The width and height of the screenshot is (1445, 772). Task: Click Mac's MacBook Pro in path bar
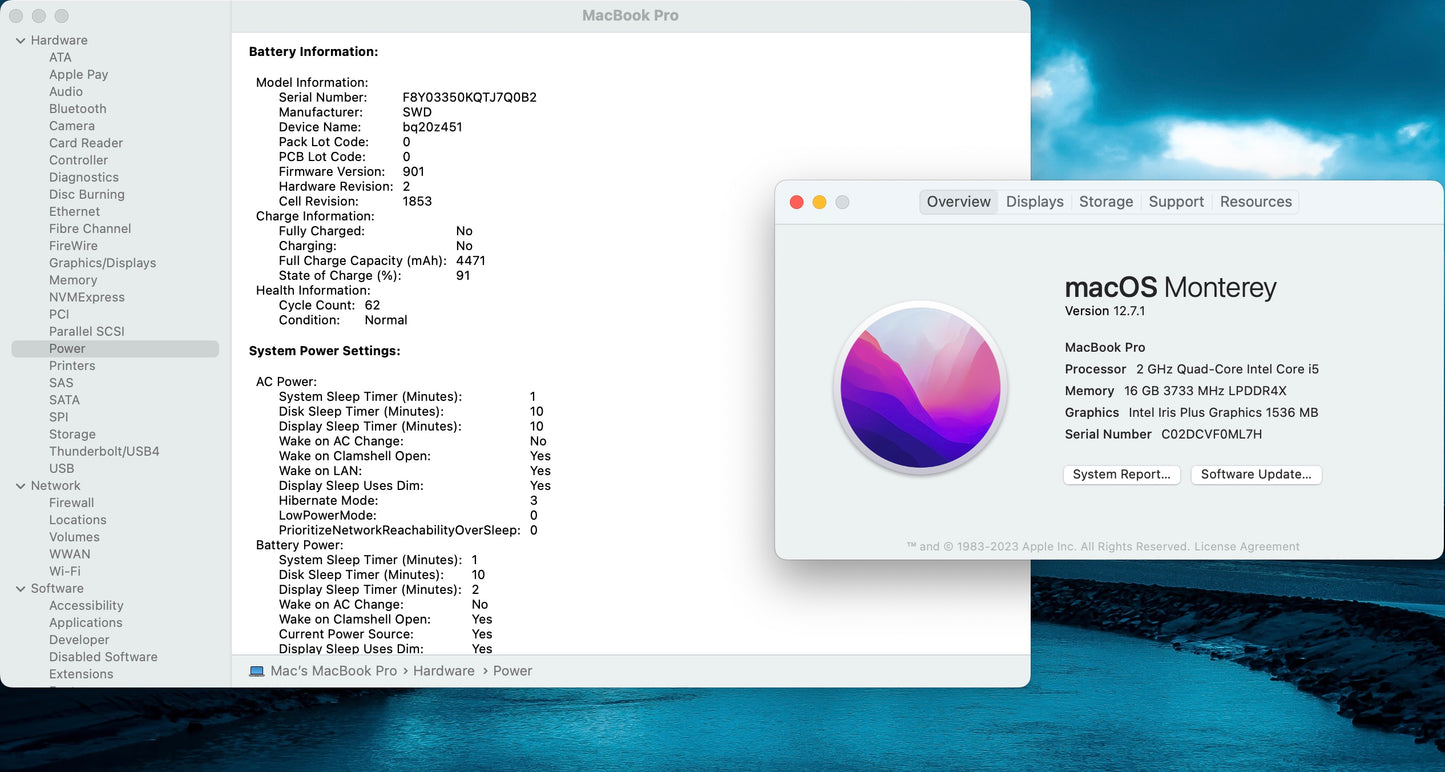click(334, 671)
